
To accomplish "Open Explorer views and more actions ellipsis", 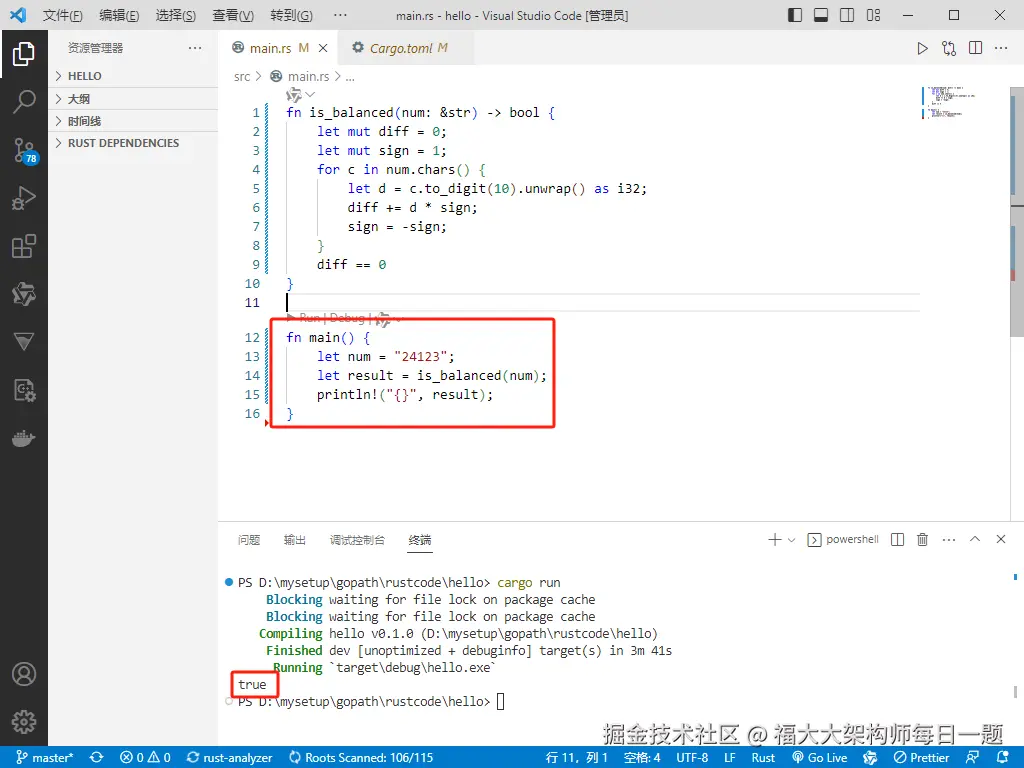I will pos(195,48).
